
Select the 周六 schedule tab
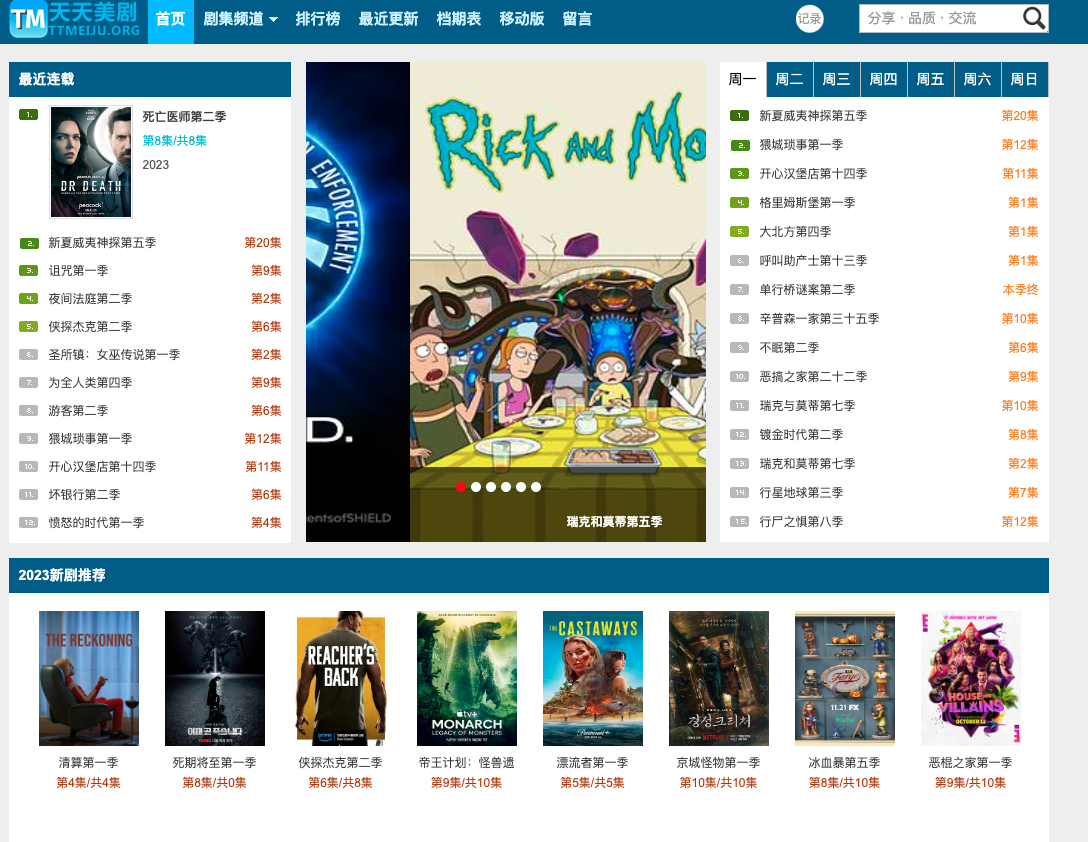pyautogui.click(x=978, y=79)
